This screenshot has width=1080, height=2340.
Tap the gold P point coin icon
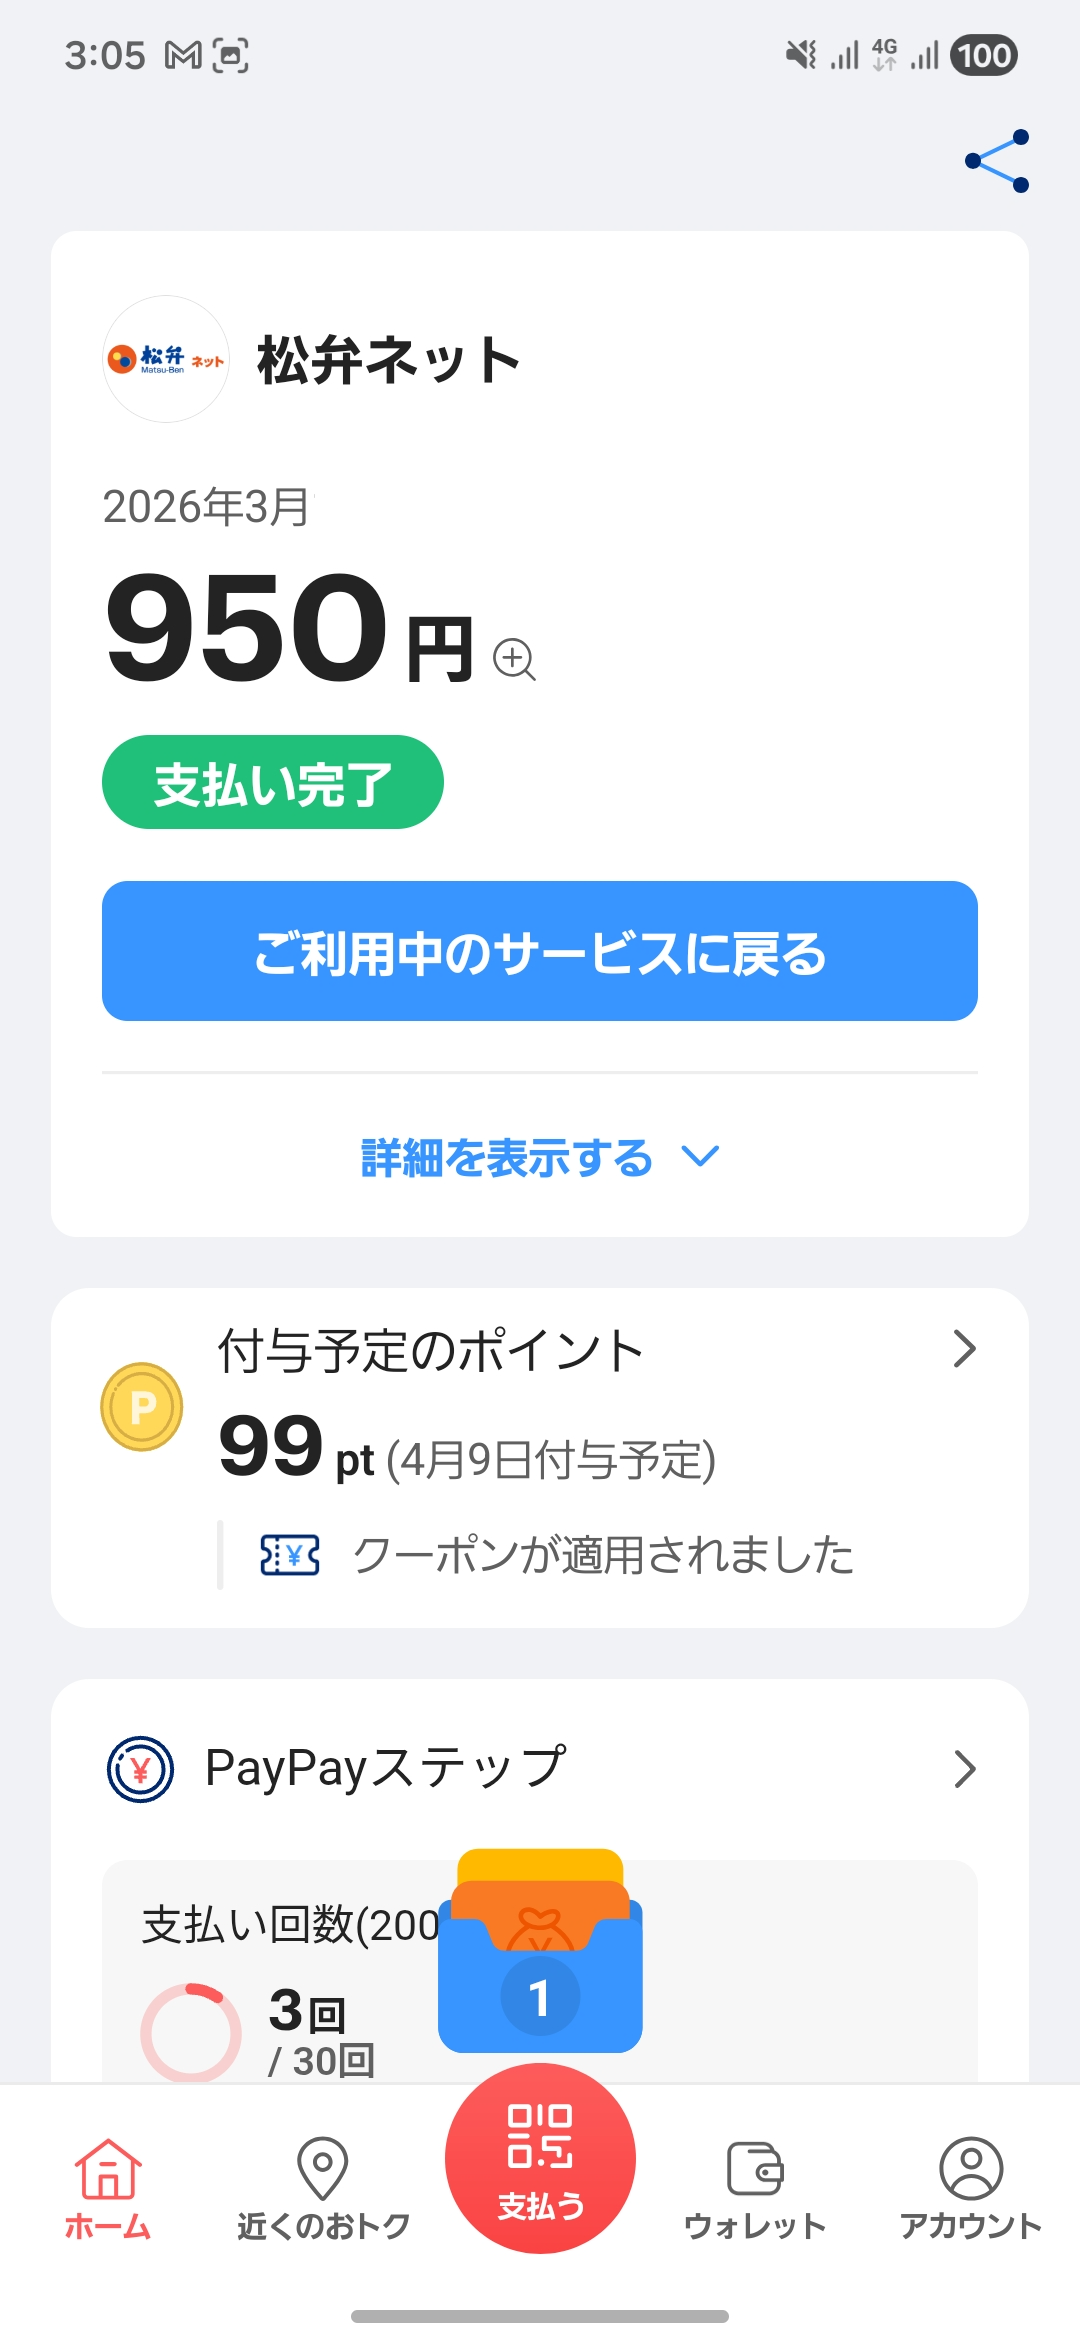tap(142, 1407)
